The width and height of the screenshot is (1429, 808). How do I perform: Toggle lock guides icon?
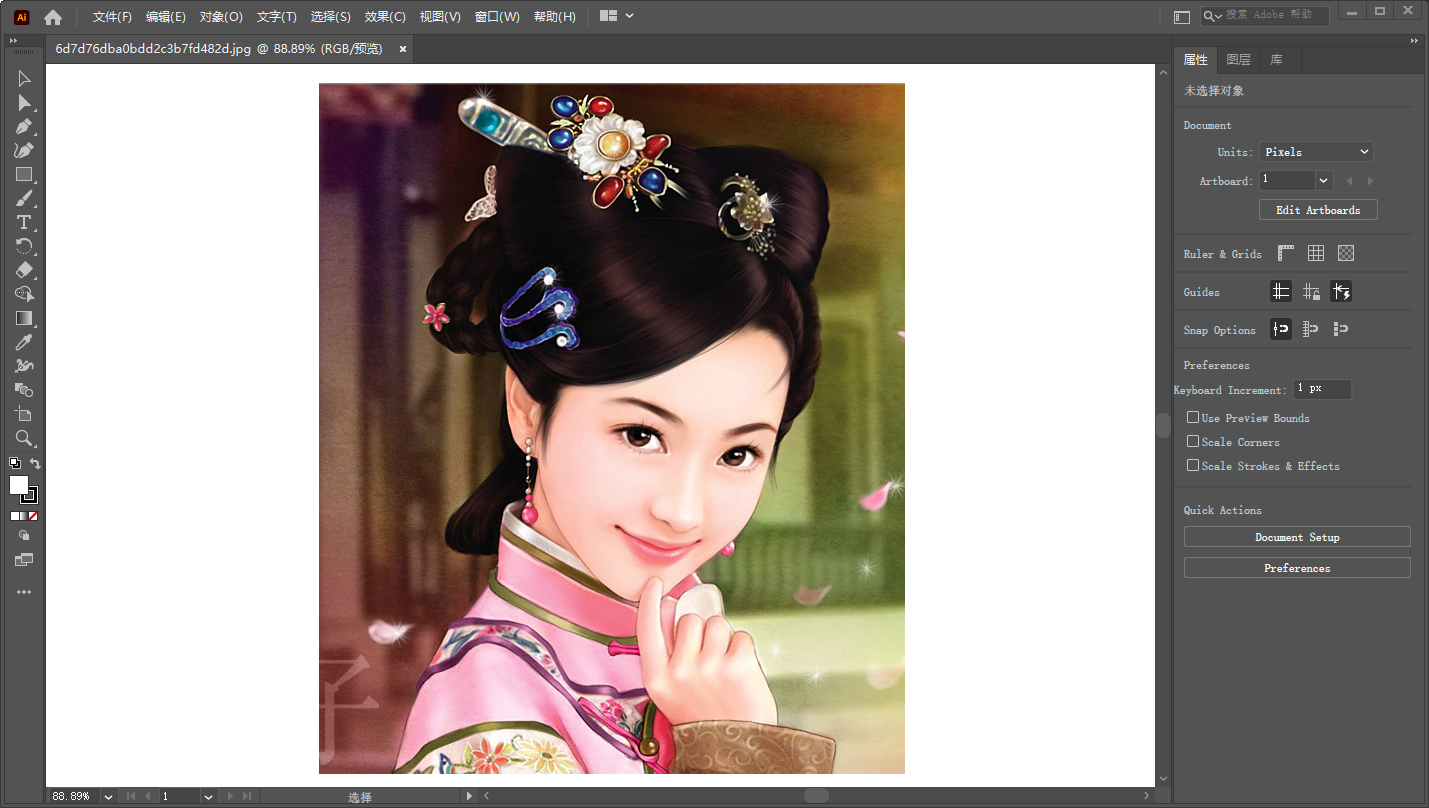click(1311, 292)
